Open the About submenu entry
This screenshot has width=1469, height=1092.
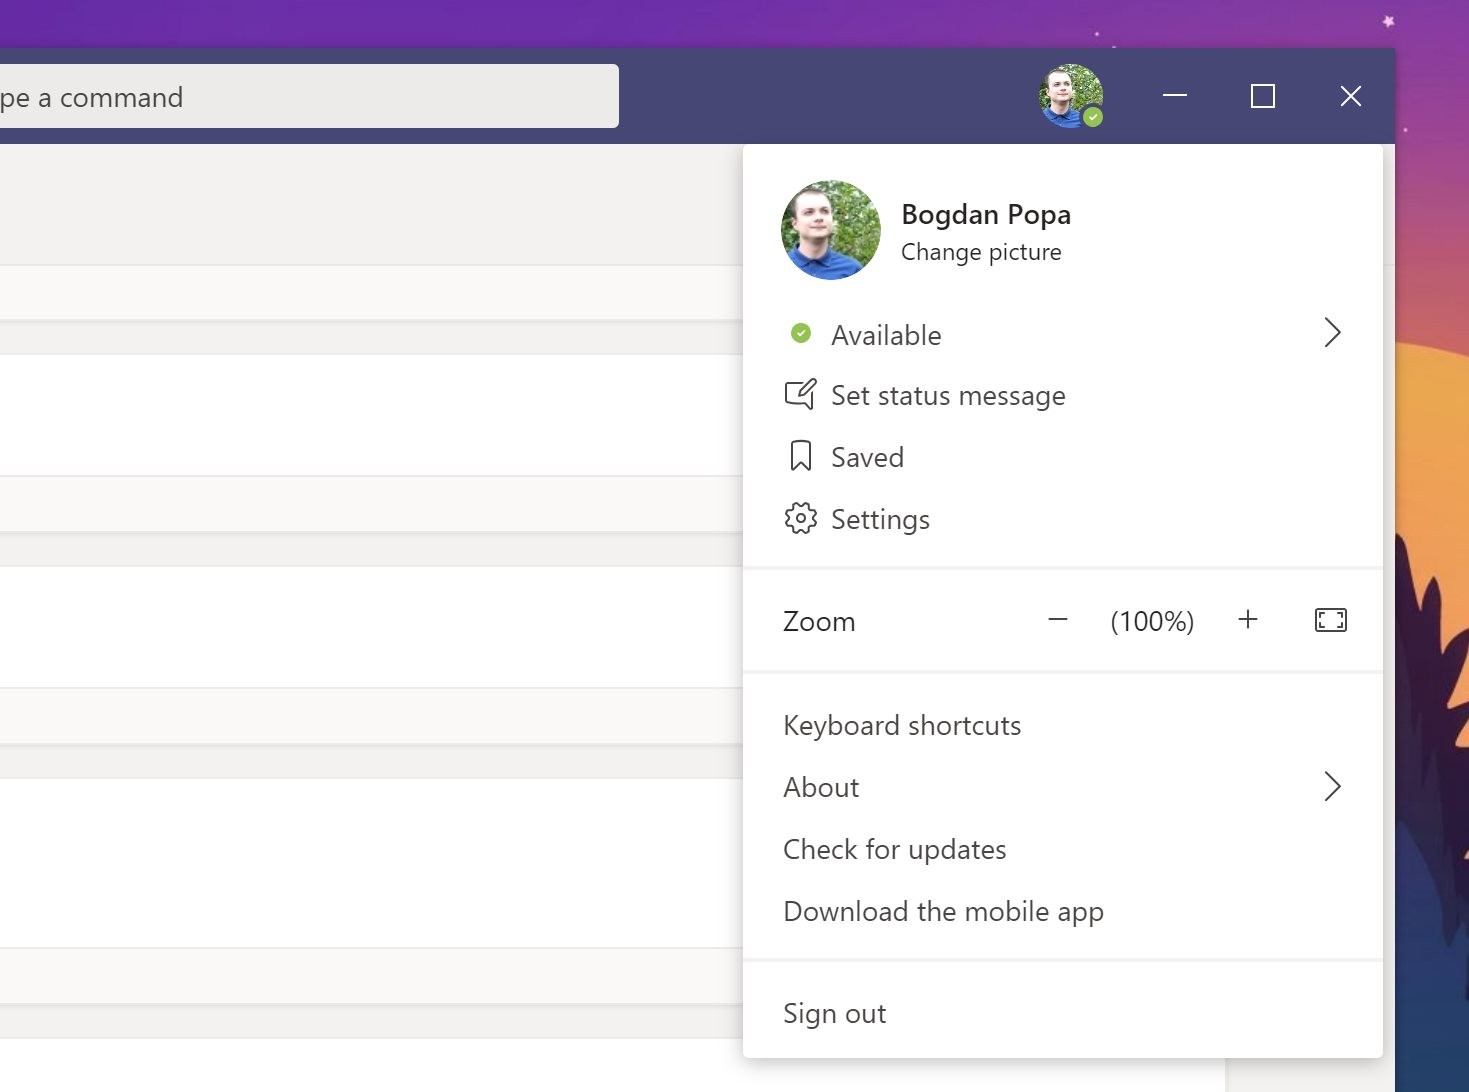[x=1063, y=788]
